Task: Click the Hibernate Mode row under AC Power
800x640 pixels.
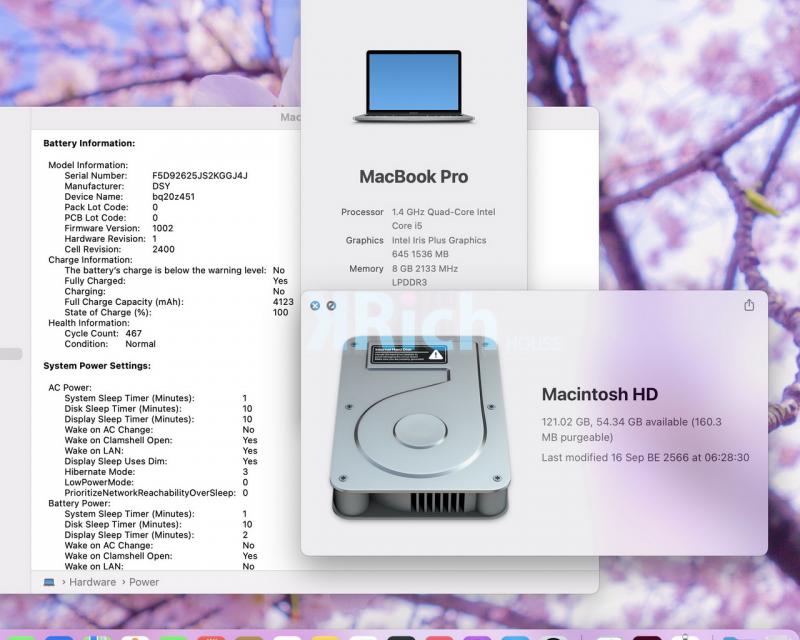Action: pos(100,472)
